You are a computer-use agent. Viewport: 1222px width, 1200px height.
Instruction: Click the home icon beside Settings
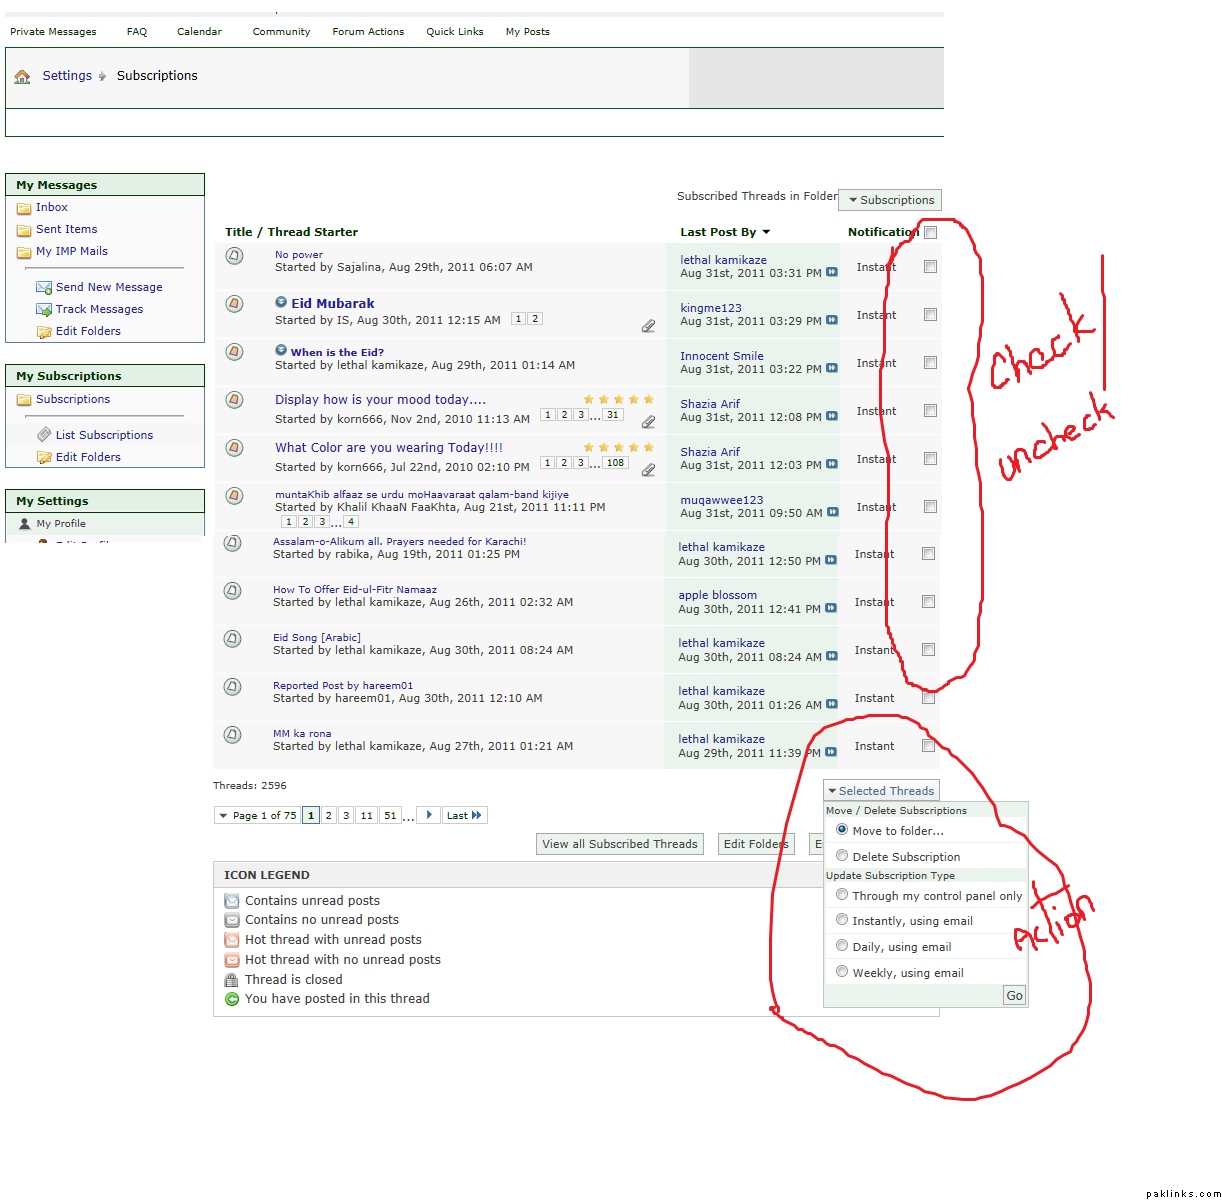pyautogui.click(x=22, y=76)
